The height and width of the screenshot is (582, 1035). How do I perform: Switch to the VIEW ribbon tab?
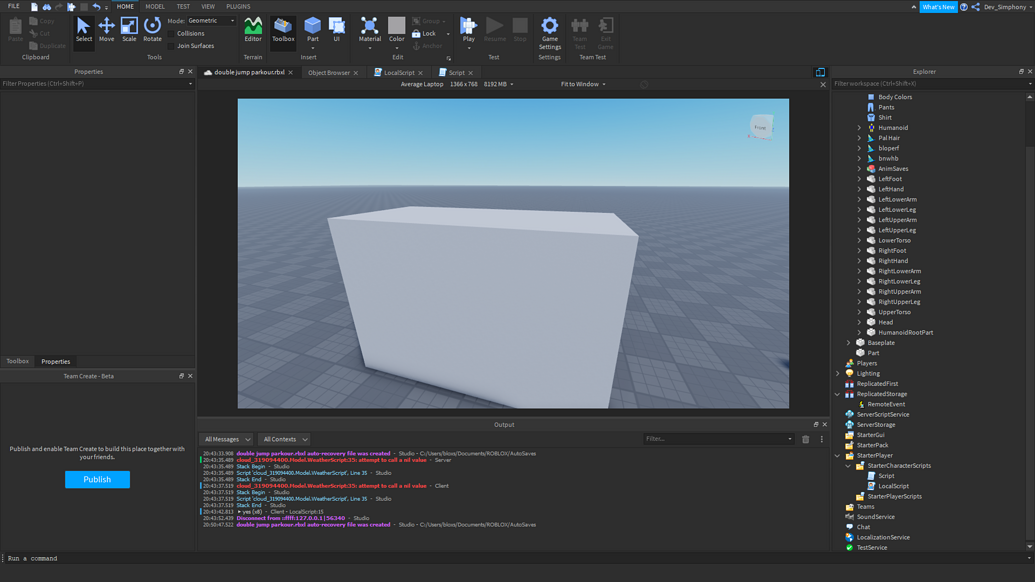(208, 7)
